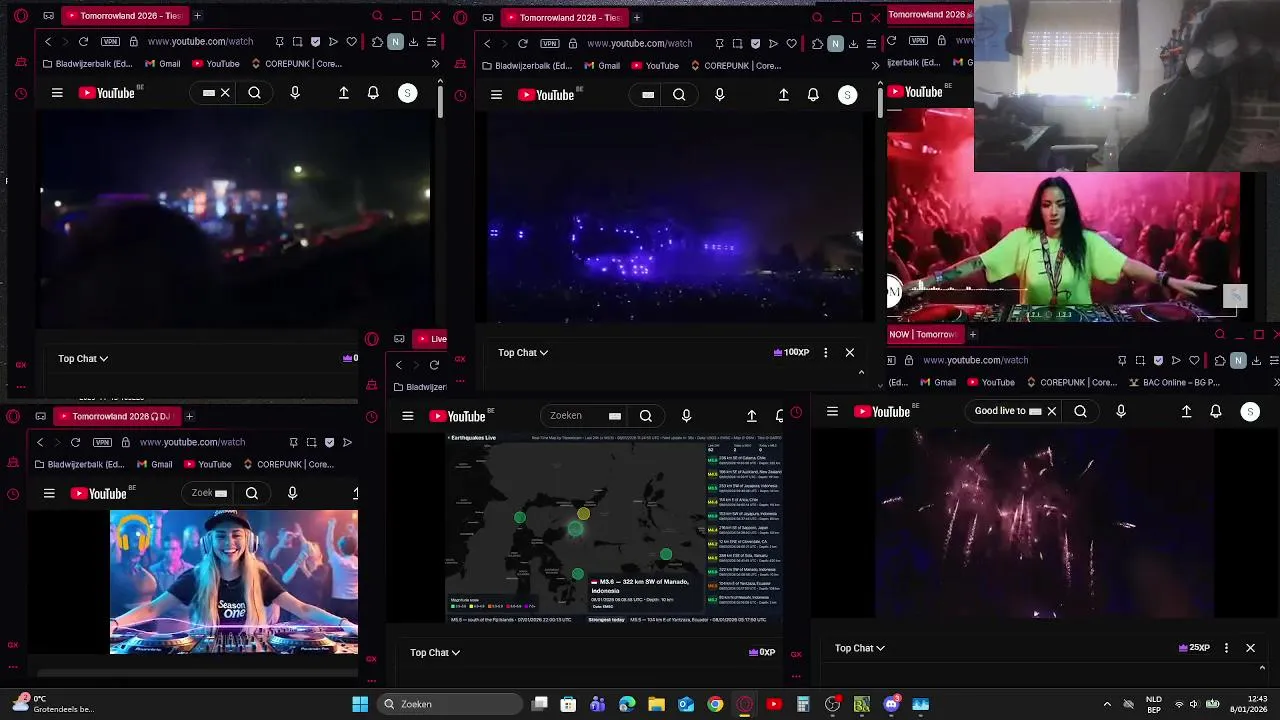
Task: Close the chat panel beside 25XP badge
Action: (x=1250, y=648)
